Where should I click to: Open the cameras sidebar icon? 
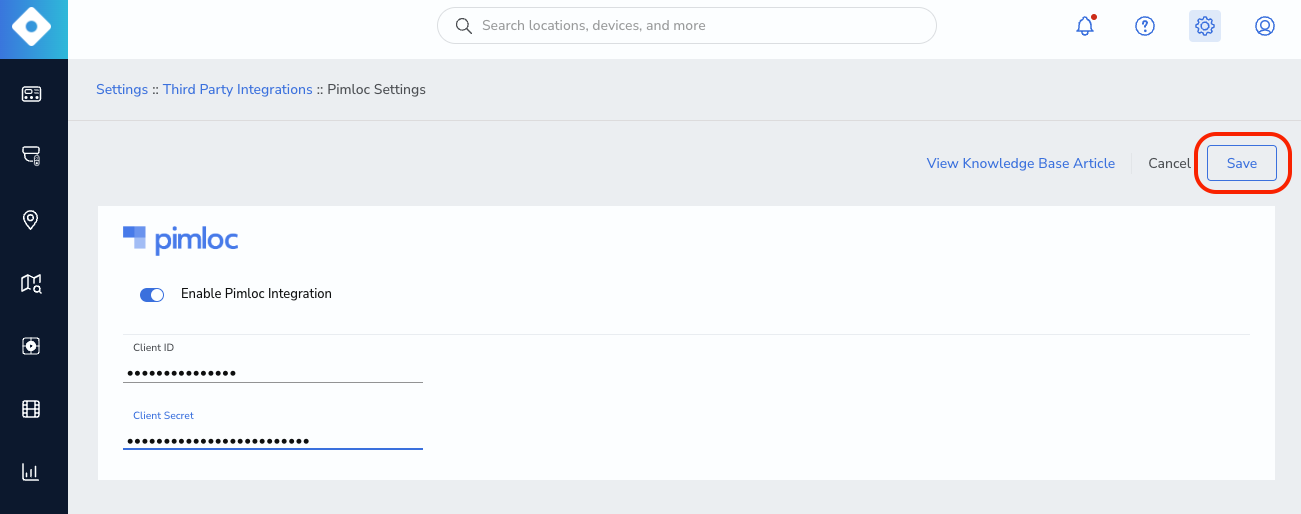click(31, 156)
